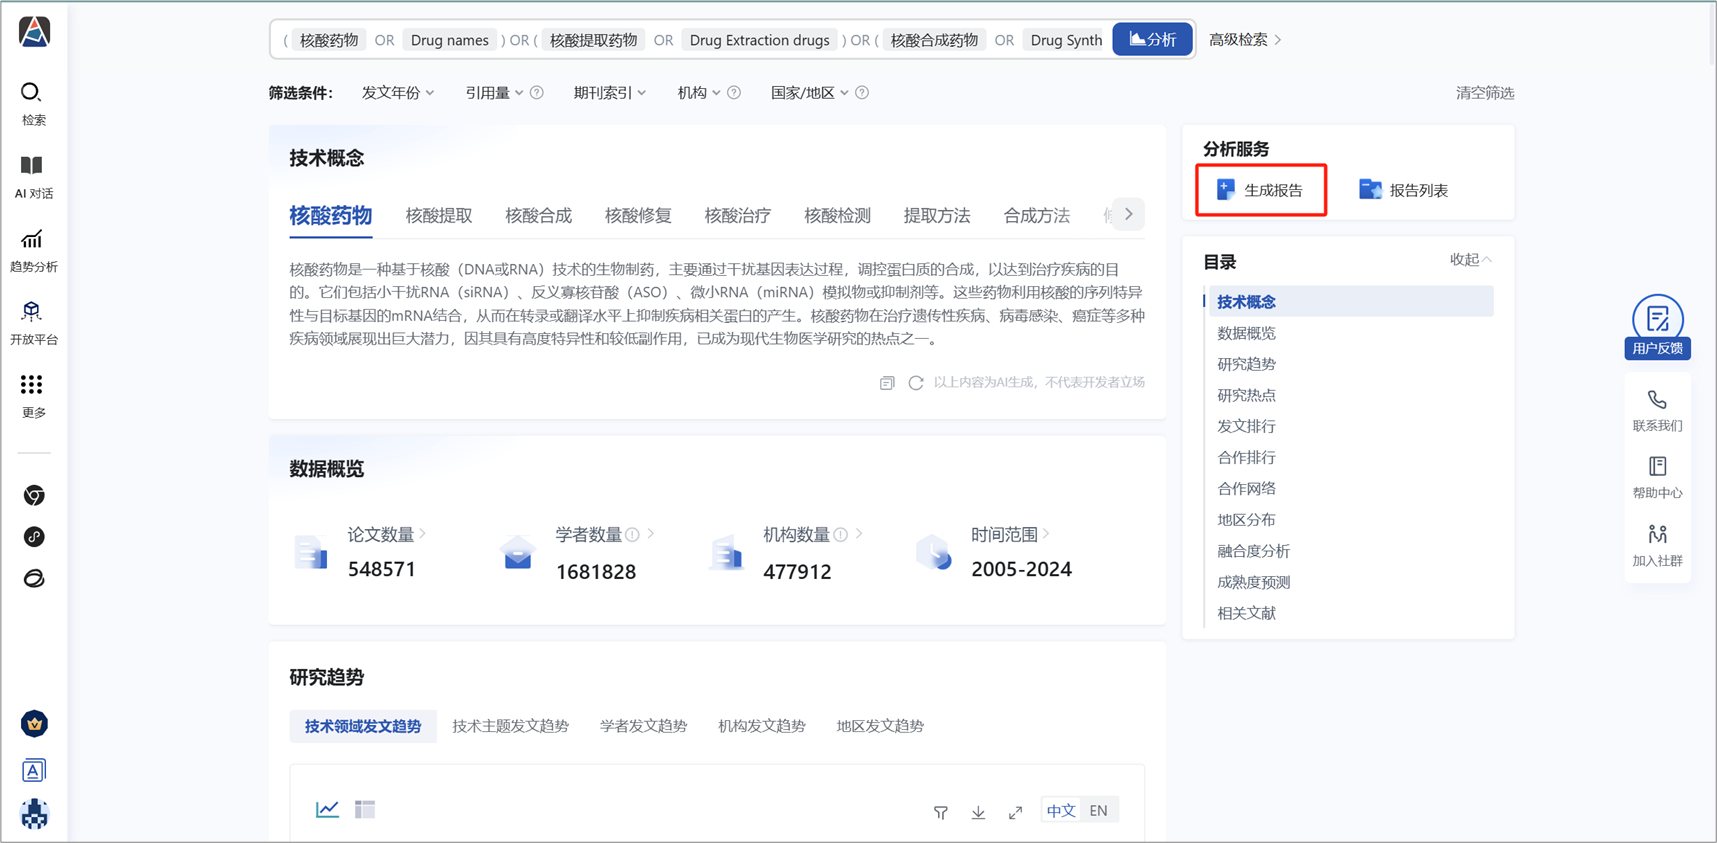Click 生成报告 generate report button
Viewport: 1717px width, 843px height.
(x=1260, y=190)
